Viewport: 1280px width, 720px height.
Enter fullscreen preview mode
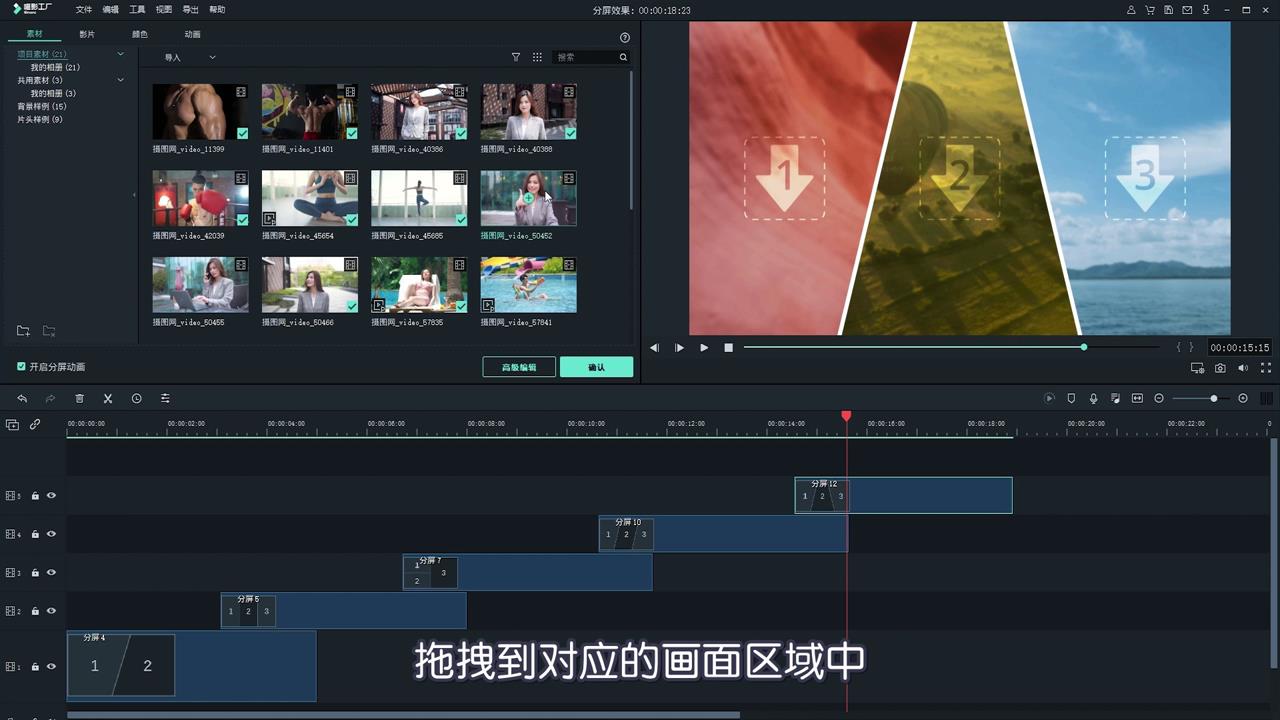tap(1266, 368)
